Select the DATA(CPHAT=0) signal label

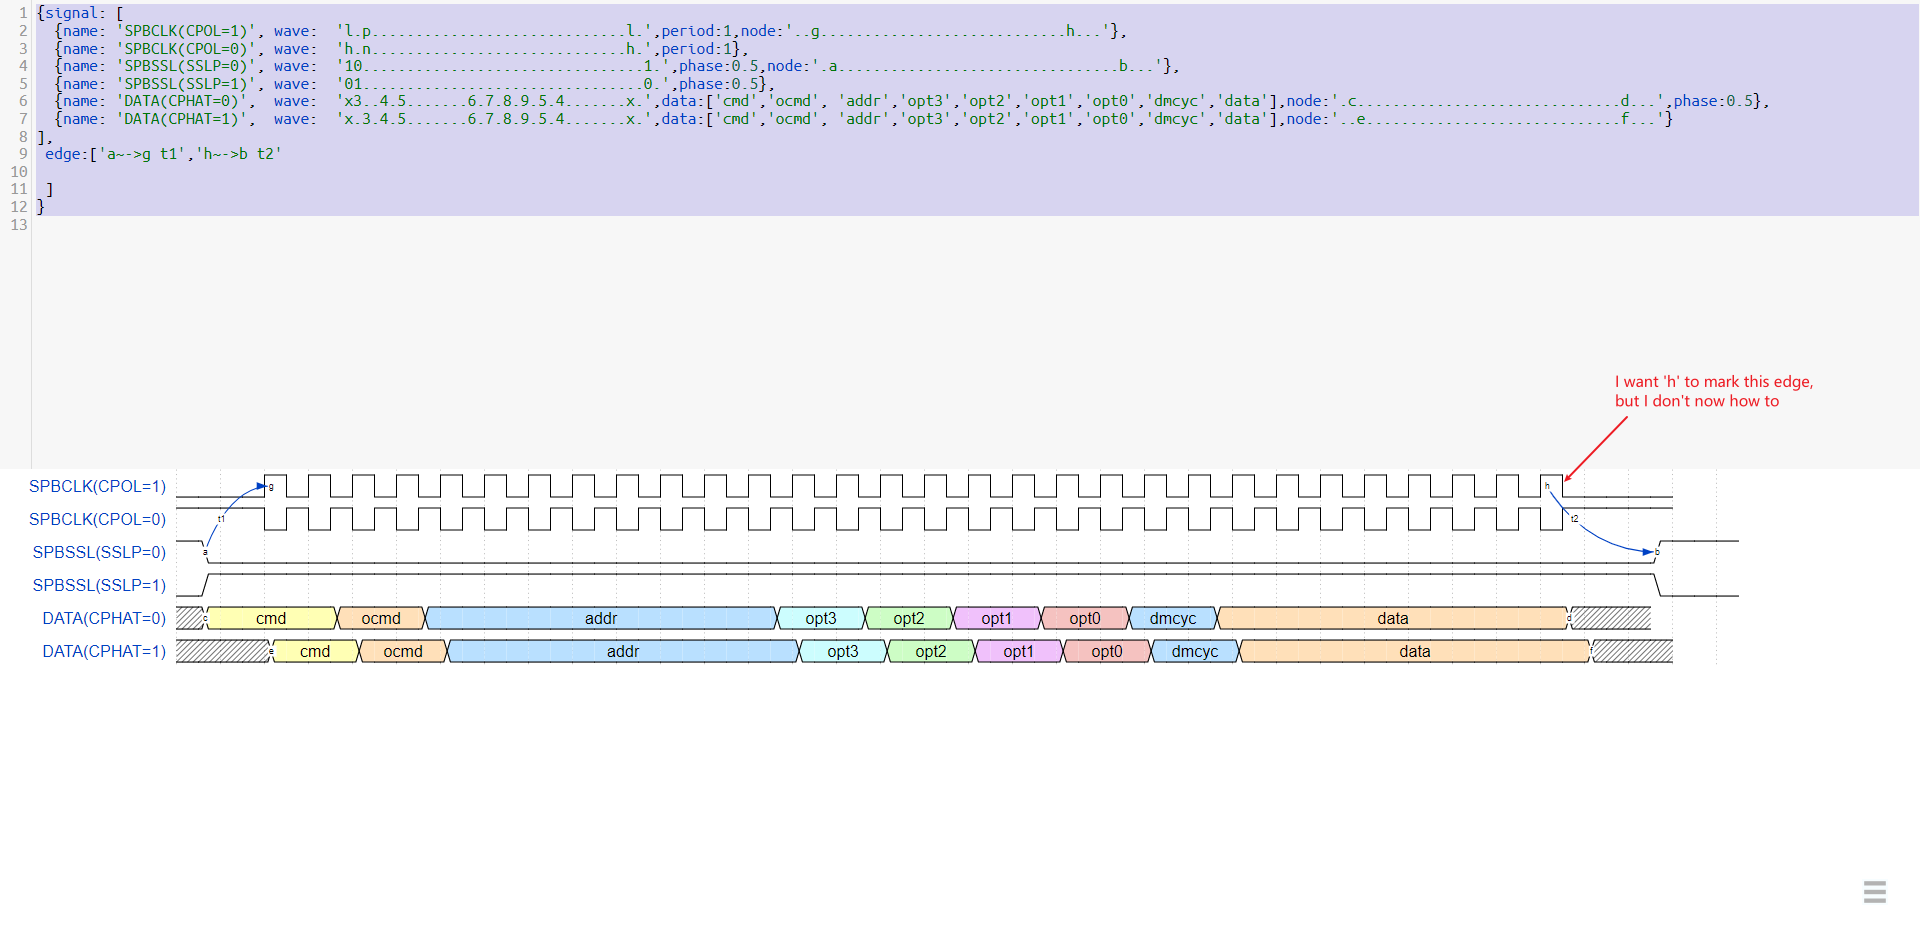[x=103, y=618]
